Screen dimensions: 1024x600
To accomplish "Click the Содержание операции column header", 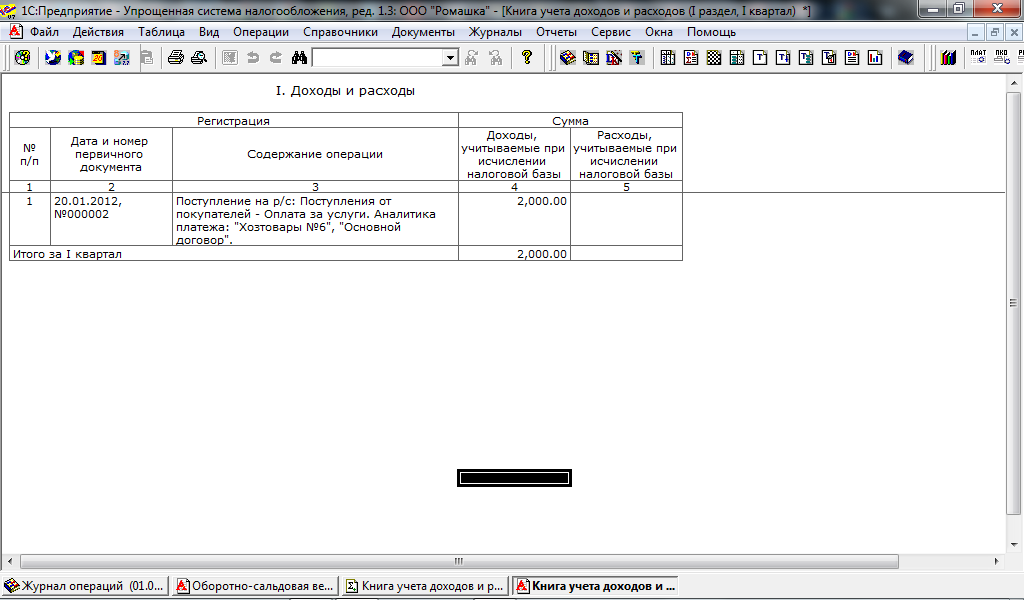I will click(315, 154).
